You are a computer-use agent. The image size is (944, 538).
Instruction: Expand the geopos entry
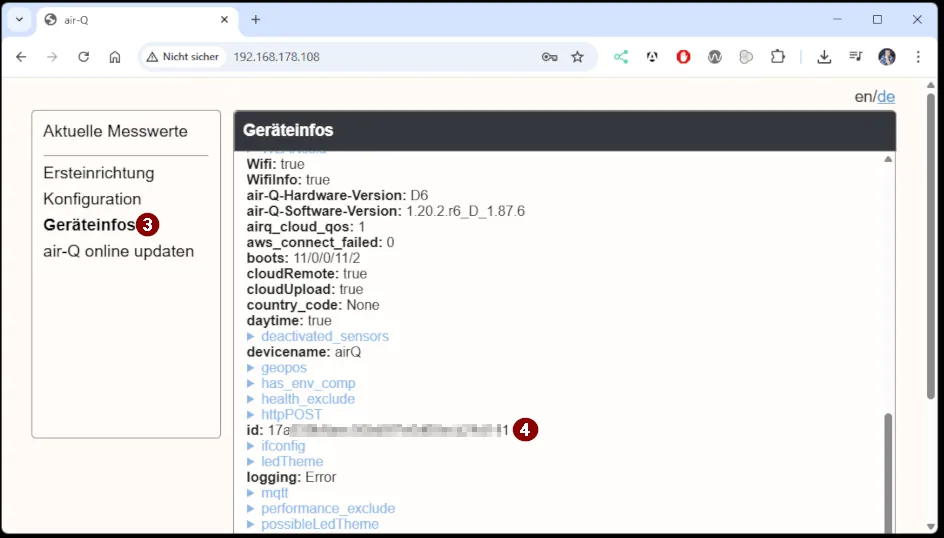283,368
